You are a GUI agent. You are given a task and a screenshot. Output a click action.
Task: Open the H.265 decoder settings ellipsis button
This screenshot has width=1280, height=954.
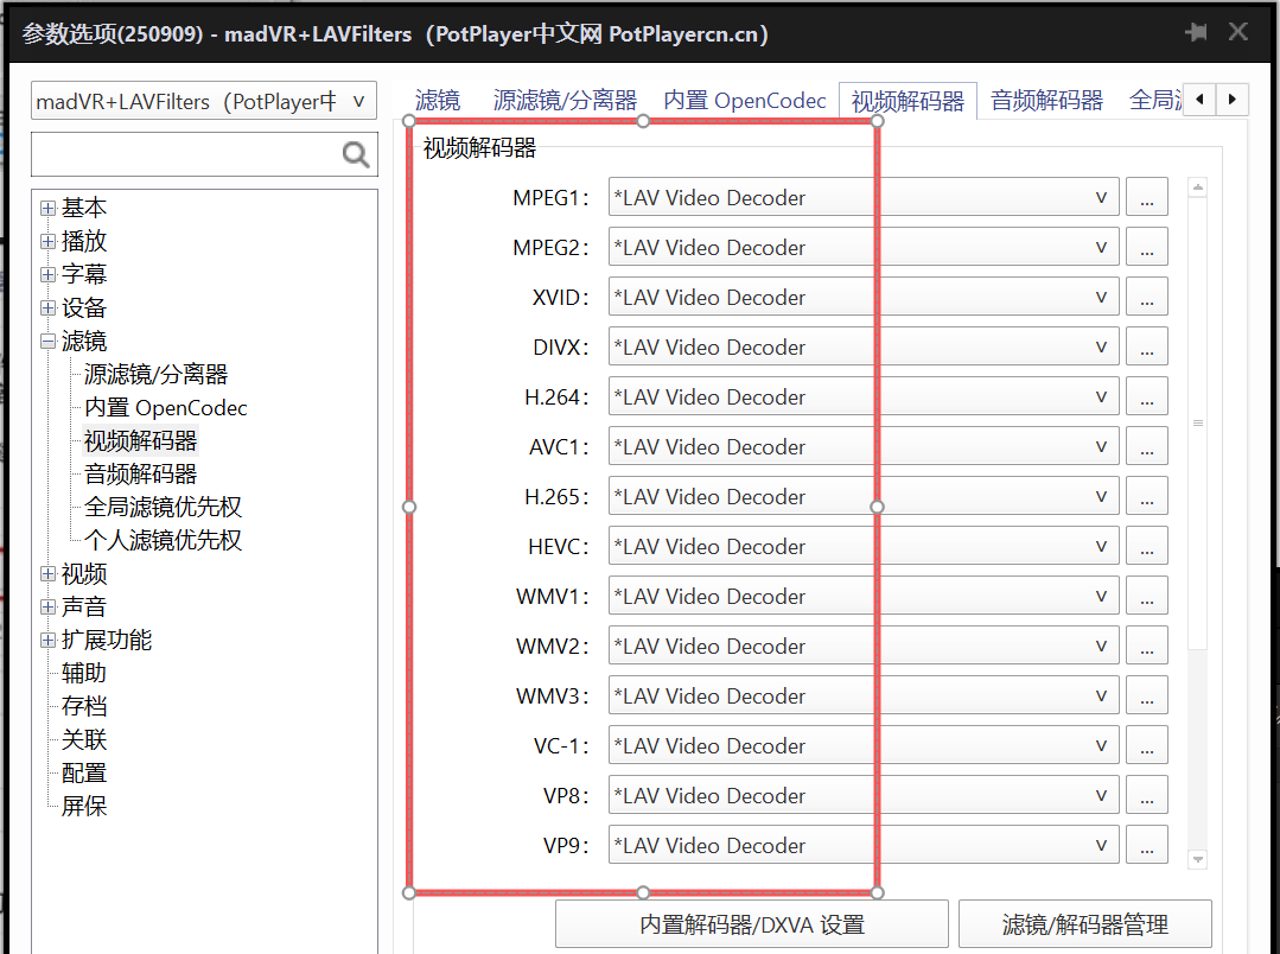pos(1147,497)
